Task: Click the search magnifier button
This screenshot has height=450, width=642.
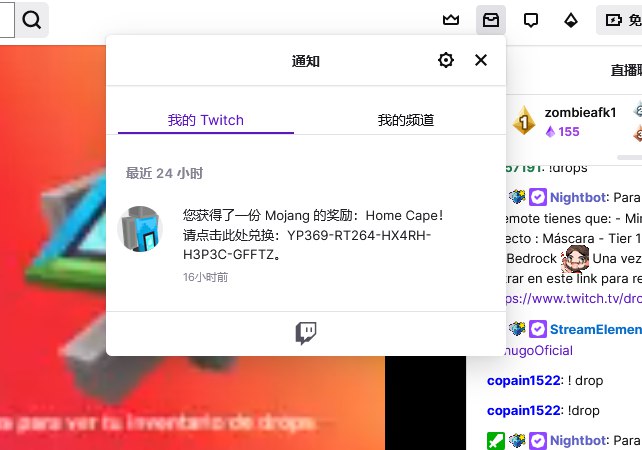Action: (x=32, y=20)
